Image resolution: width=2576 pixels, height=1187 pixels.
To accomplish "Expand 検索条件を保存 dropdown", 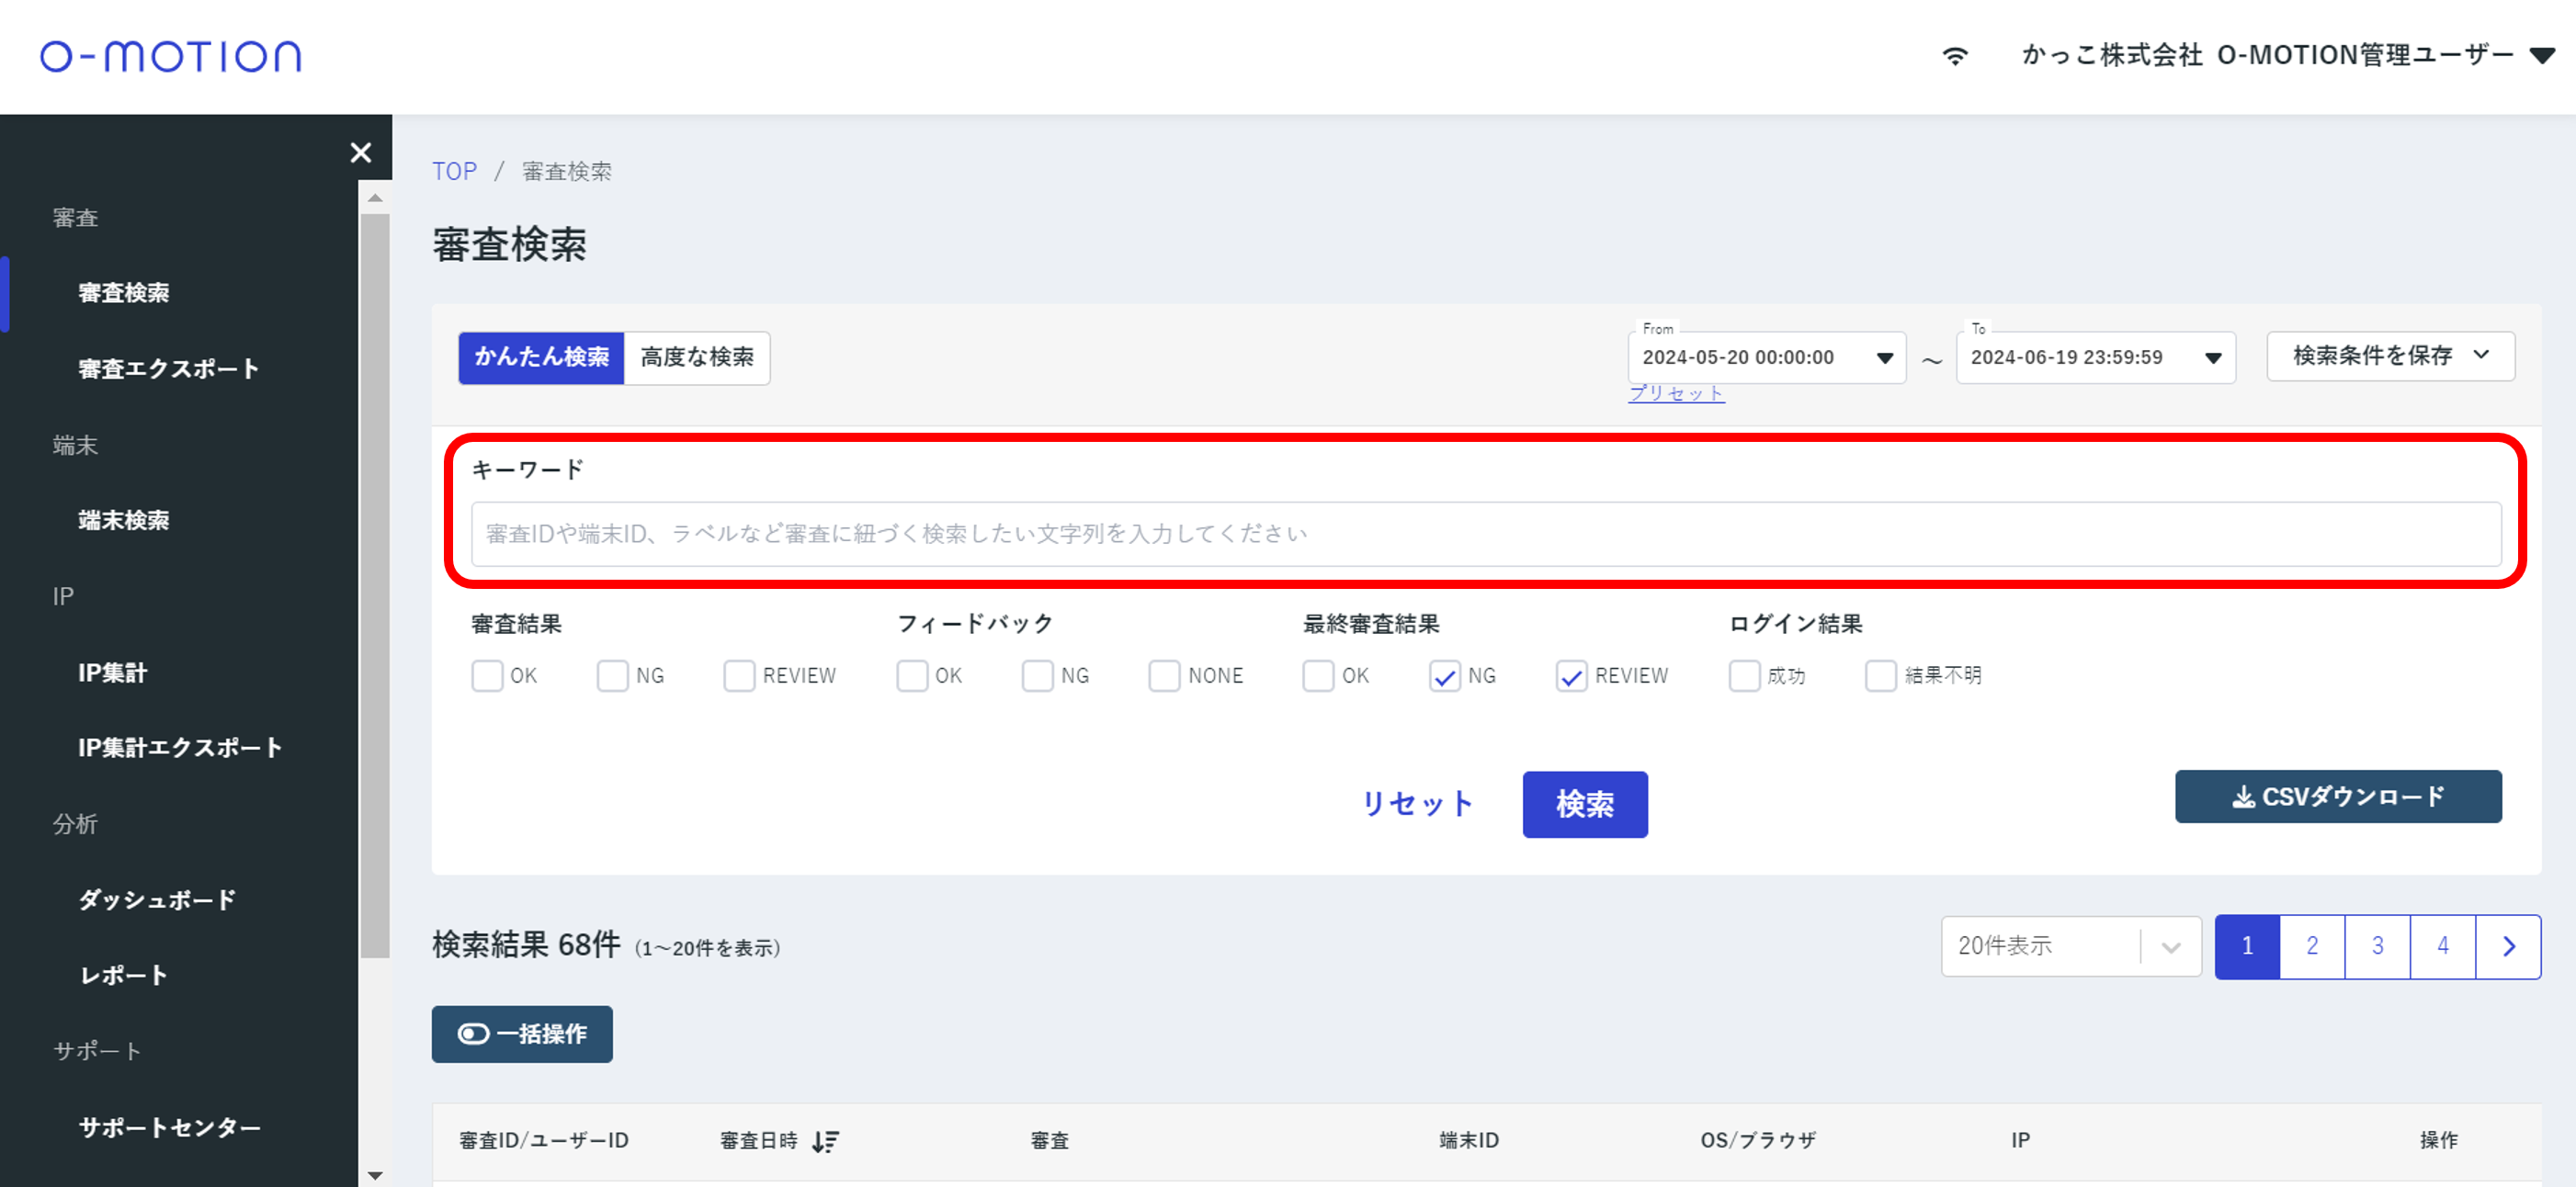I will (x=2390, y=356).
